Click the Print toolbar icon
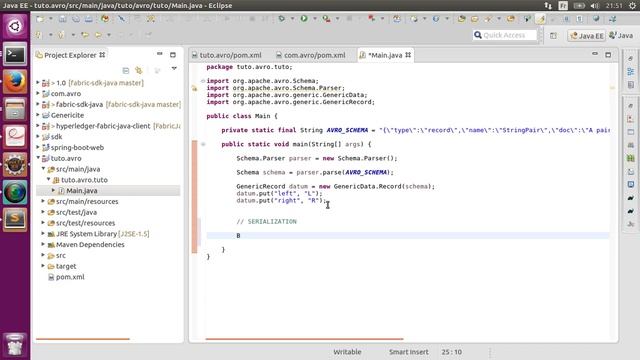The width and height of the screenshot is (640, 360). click(89, 19)
